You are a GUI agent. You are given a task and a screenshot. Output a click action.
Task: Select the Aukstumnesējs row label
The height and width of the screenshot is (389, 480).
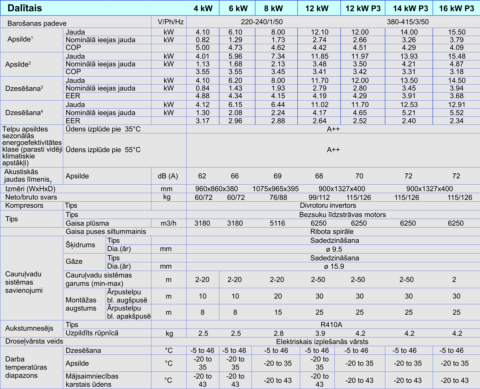pos(29,328)
